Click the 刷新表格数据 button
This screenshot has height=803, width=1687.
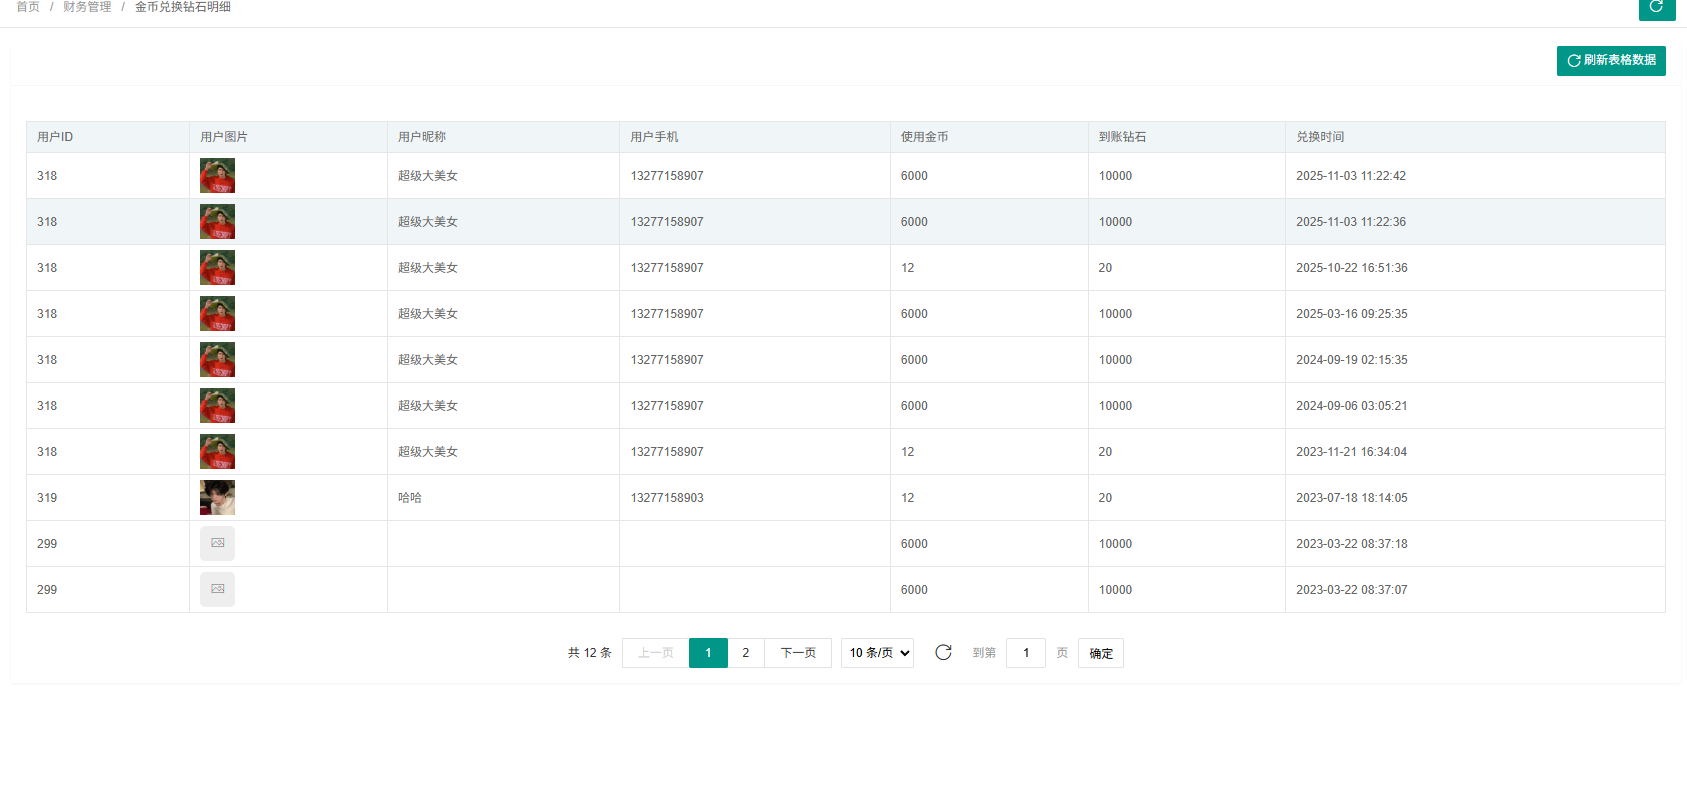[1610, 61]
